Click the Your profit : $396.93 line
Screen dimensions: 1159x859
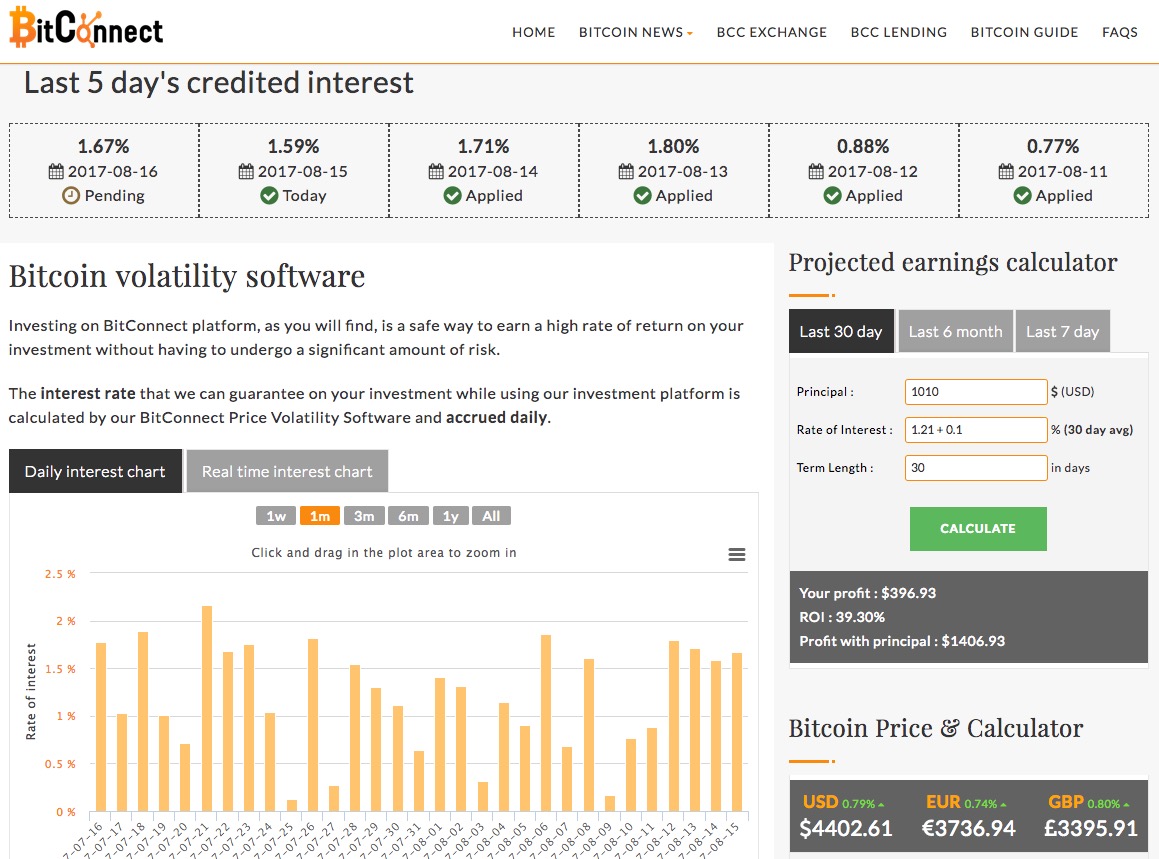click(x=867, y=593)
